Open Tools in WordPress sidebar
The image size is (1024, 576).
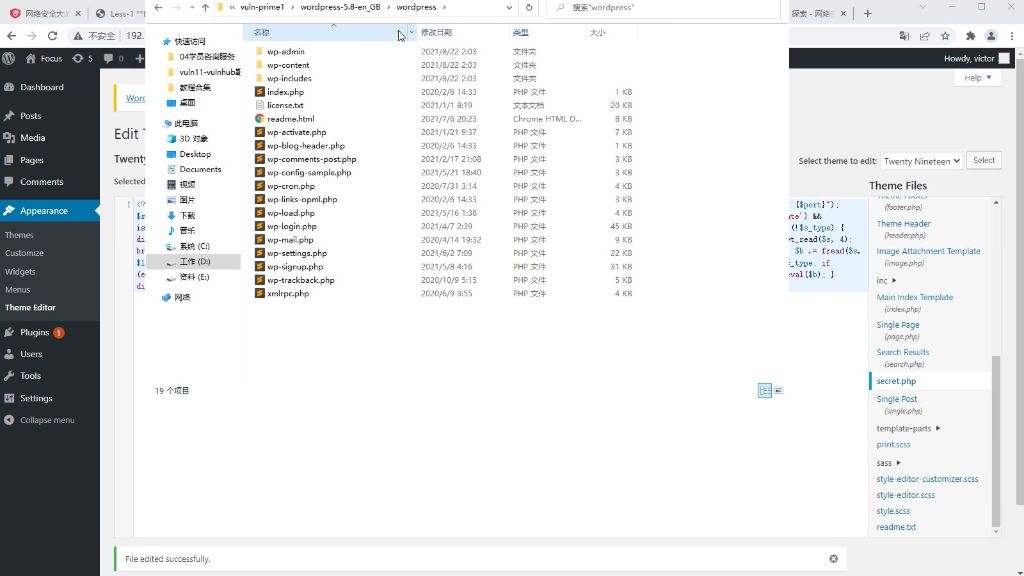[x=30, y=376]
